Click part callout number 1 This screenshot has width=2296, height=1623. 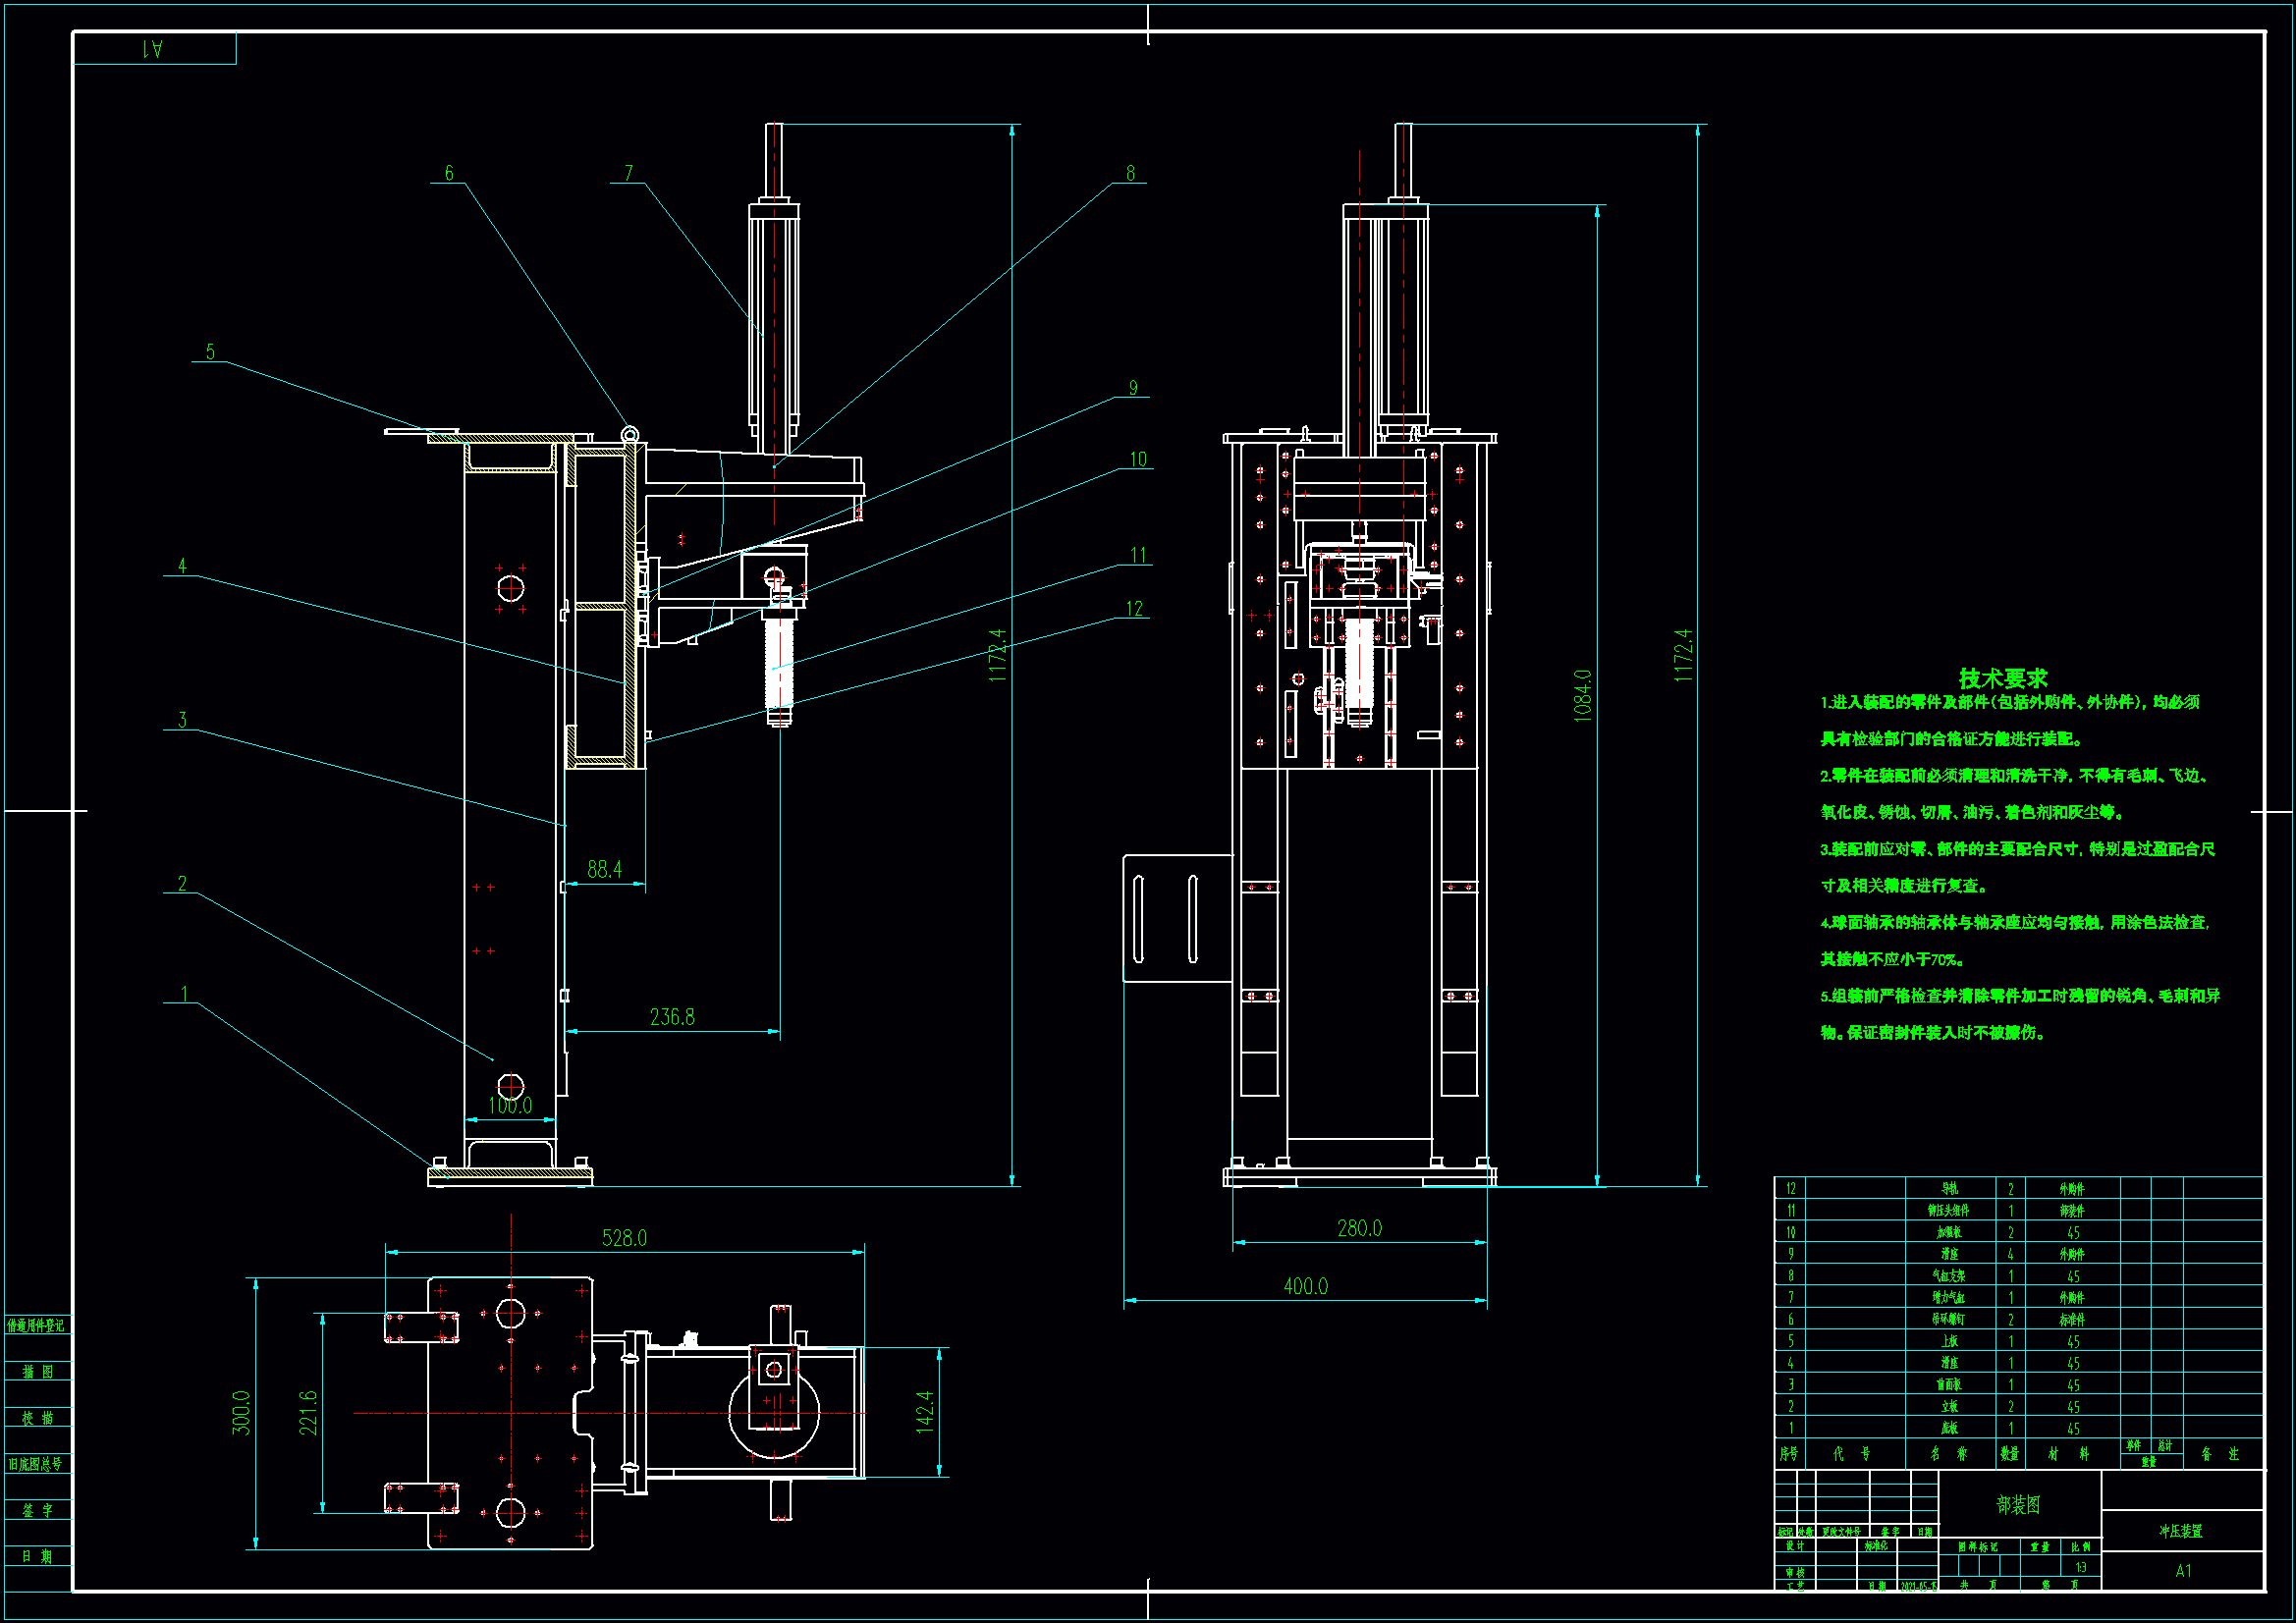point(183,993)
